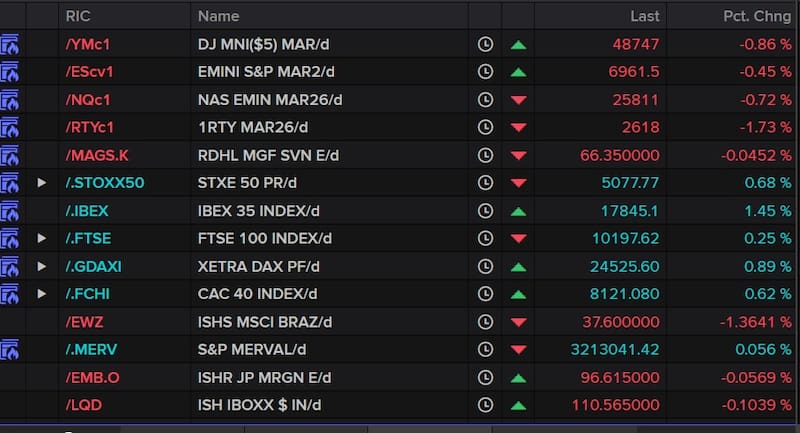Click the blue news icon beside /MAGS.K
800x433 pixels.
click(x=11, y=156)
